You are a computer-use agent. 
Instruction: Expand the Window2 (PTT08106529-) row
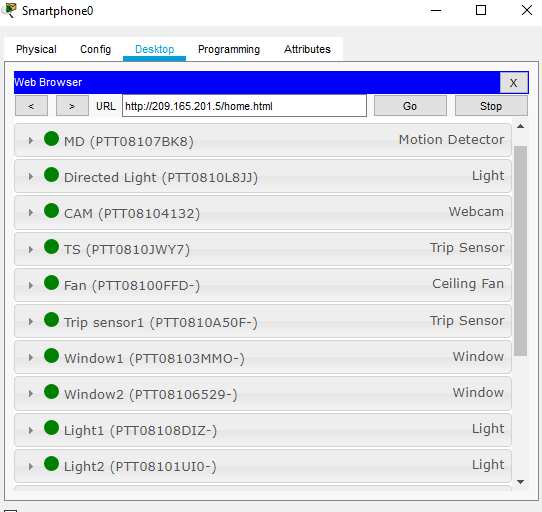point(31,394)
